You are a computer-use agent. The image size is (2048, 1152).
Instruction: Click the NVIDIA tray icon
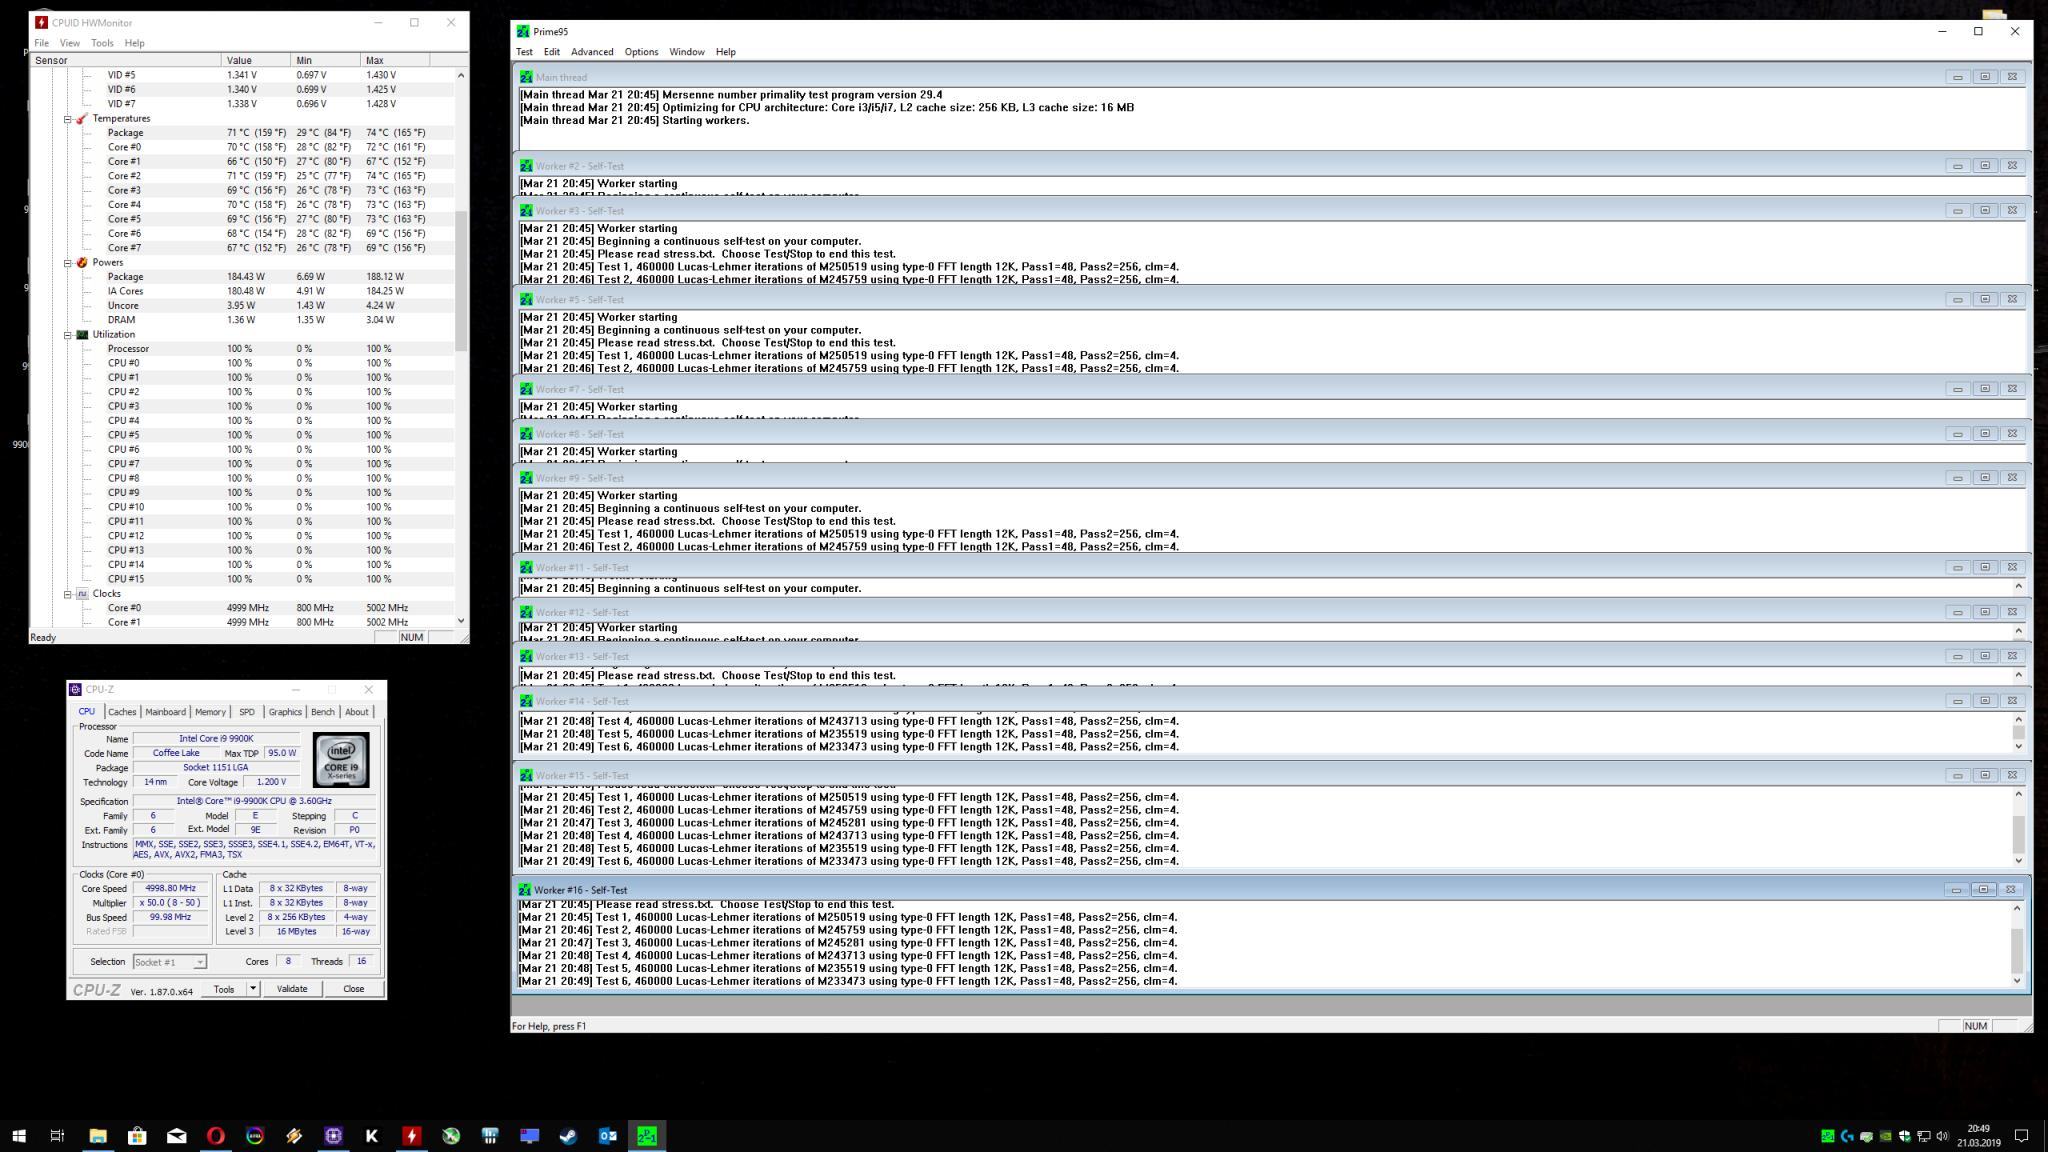pos(1885,1136)
